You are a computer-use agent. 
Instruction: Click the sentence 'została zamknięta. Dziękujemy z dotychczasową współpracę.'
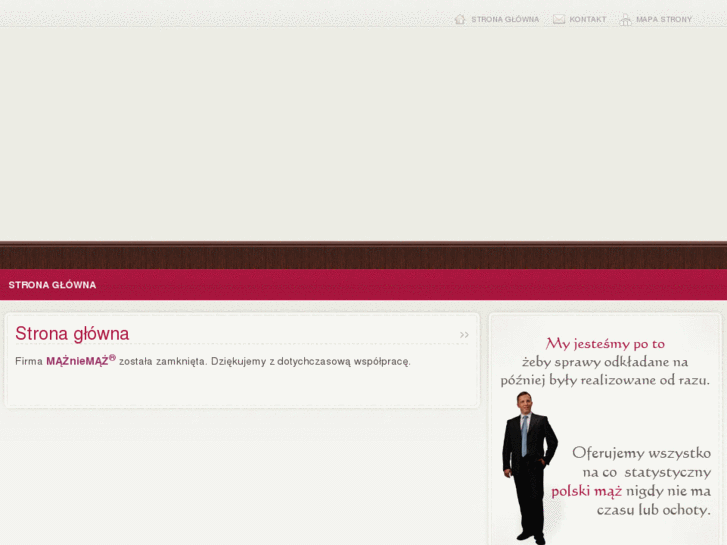(x=265, y=361)
